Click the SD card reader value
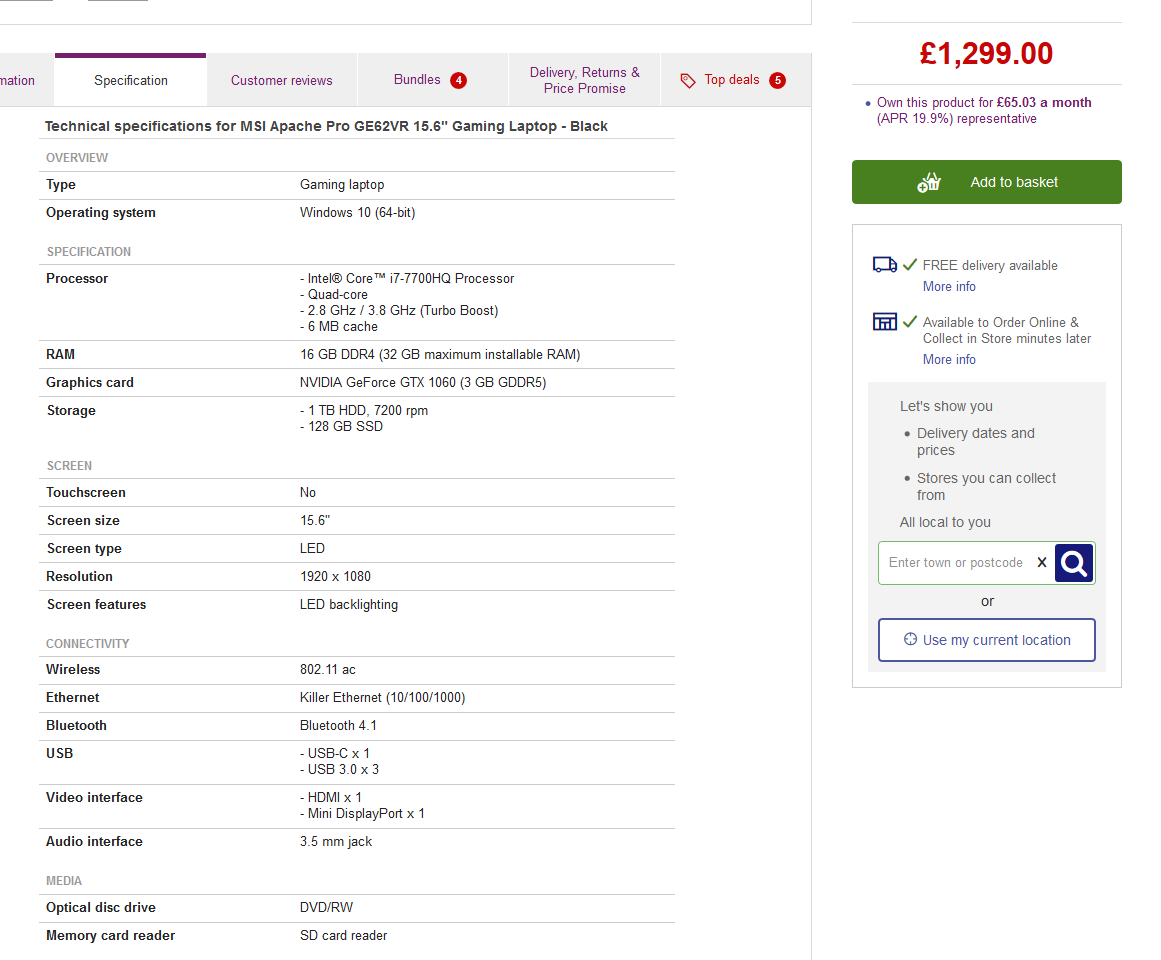 pyautogui.click(x=344, y=936)
